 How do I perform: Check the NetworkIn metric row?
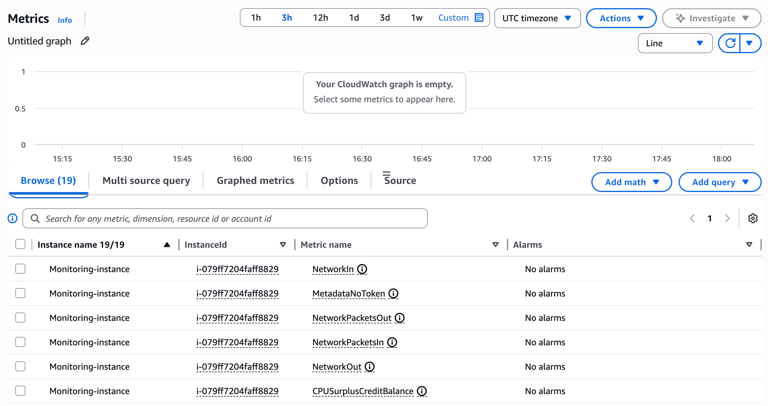(20, 269)
